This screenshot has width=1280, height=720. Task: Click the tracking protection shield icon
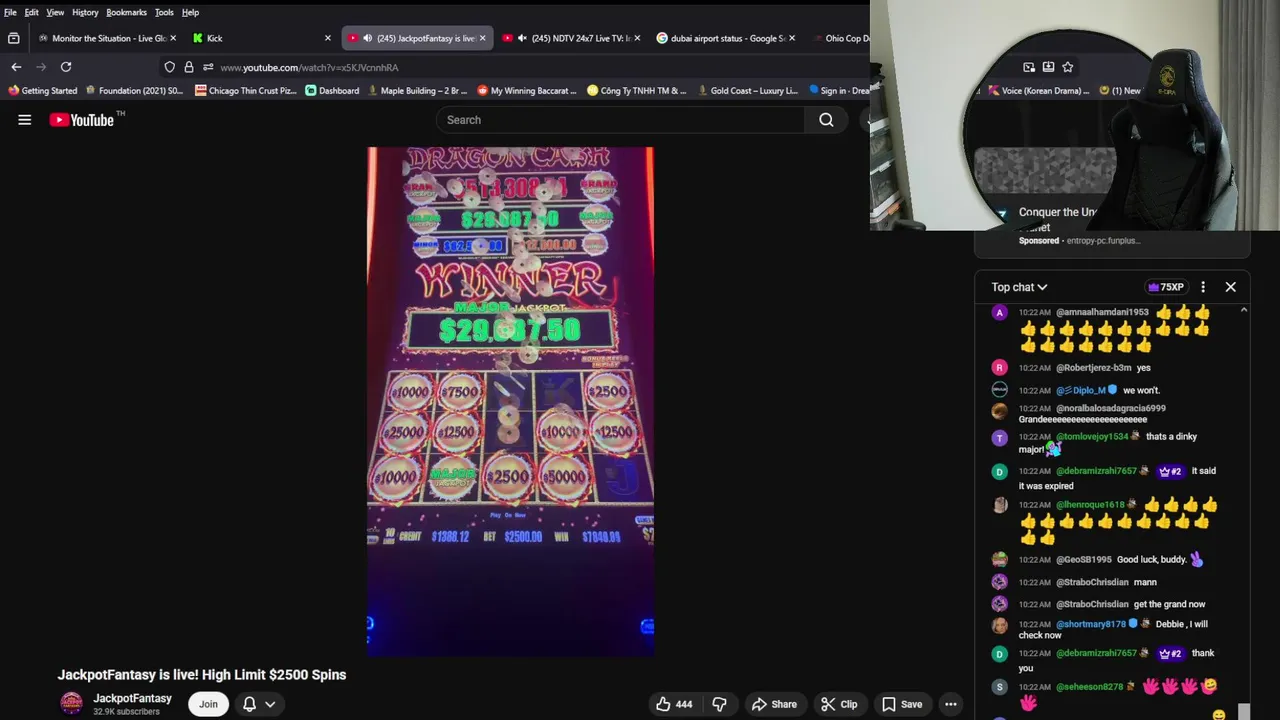point(170,67)
